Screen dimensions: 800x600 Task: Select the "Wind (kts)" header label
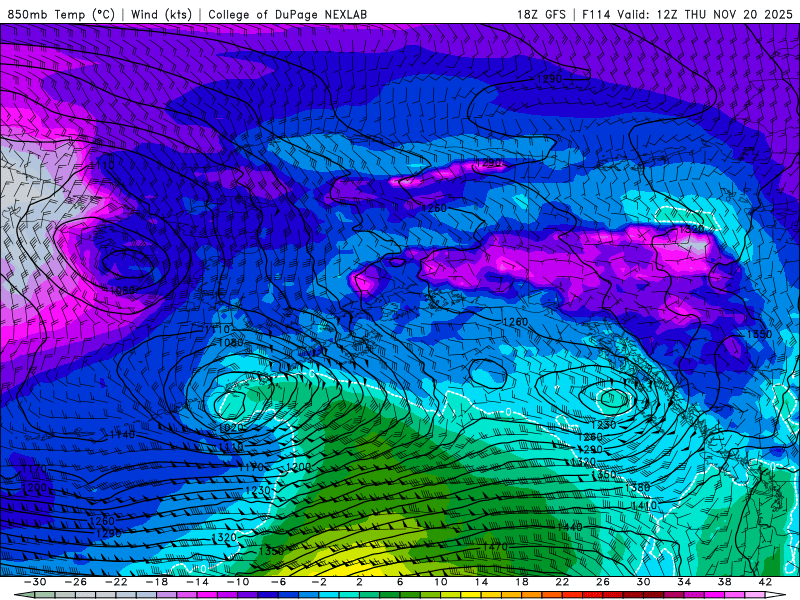tap(161, 14)
